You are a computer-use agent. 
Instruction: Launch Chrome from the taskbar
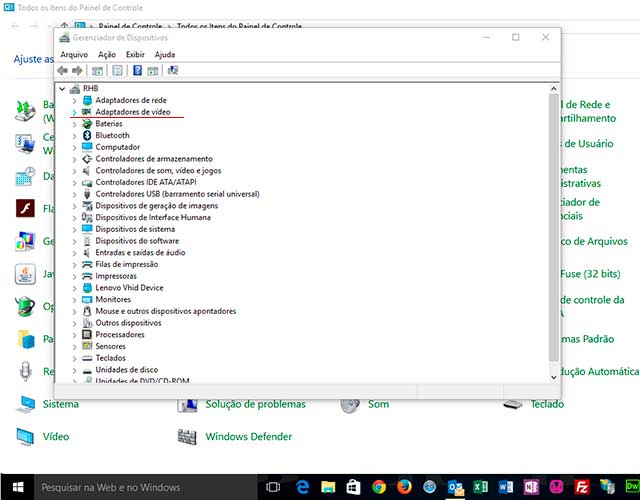click(379, 487)
